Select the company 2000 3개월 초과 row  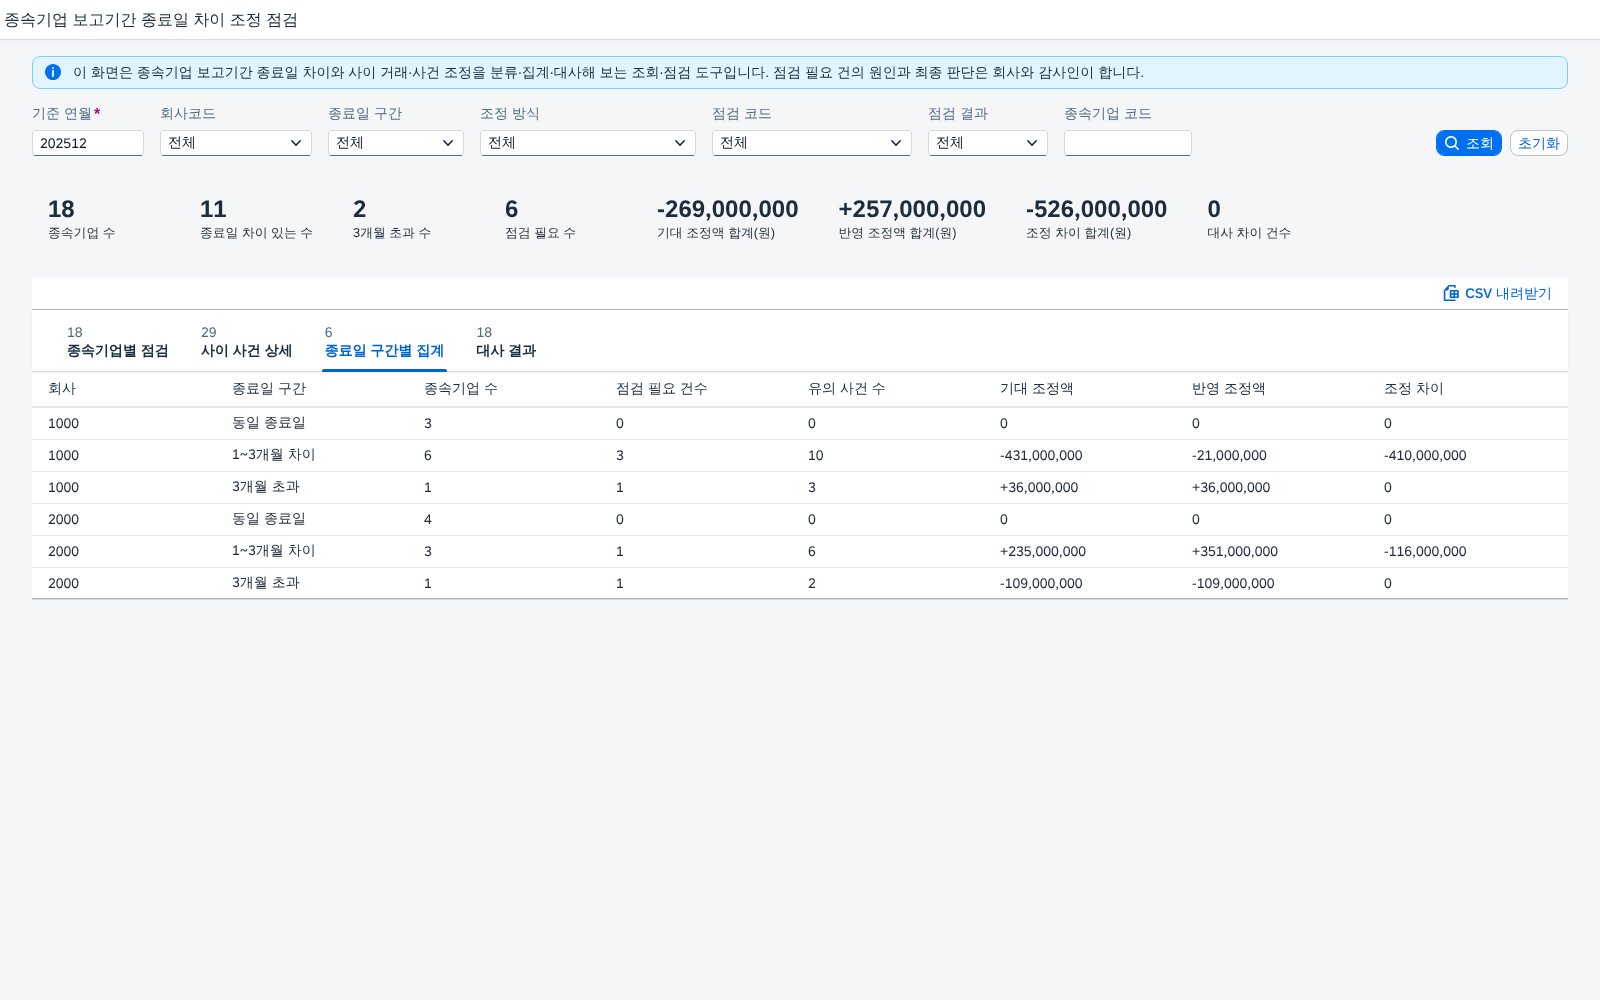point(800,583)
